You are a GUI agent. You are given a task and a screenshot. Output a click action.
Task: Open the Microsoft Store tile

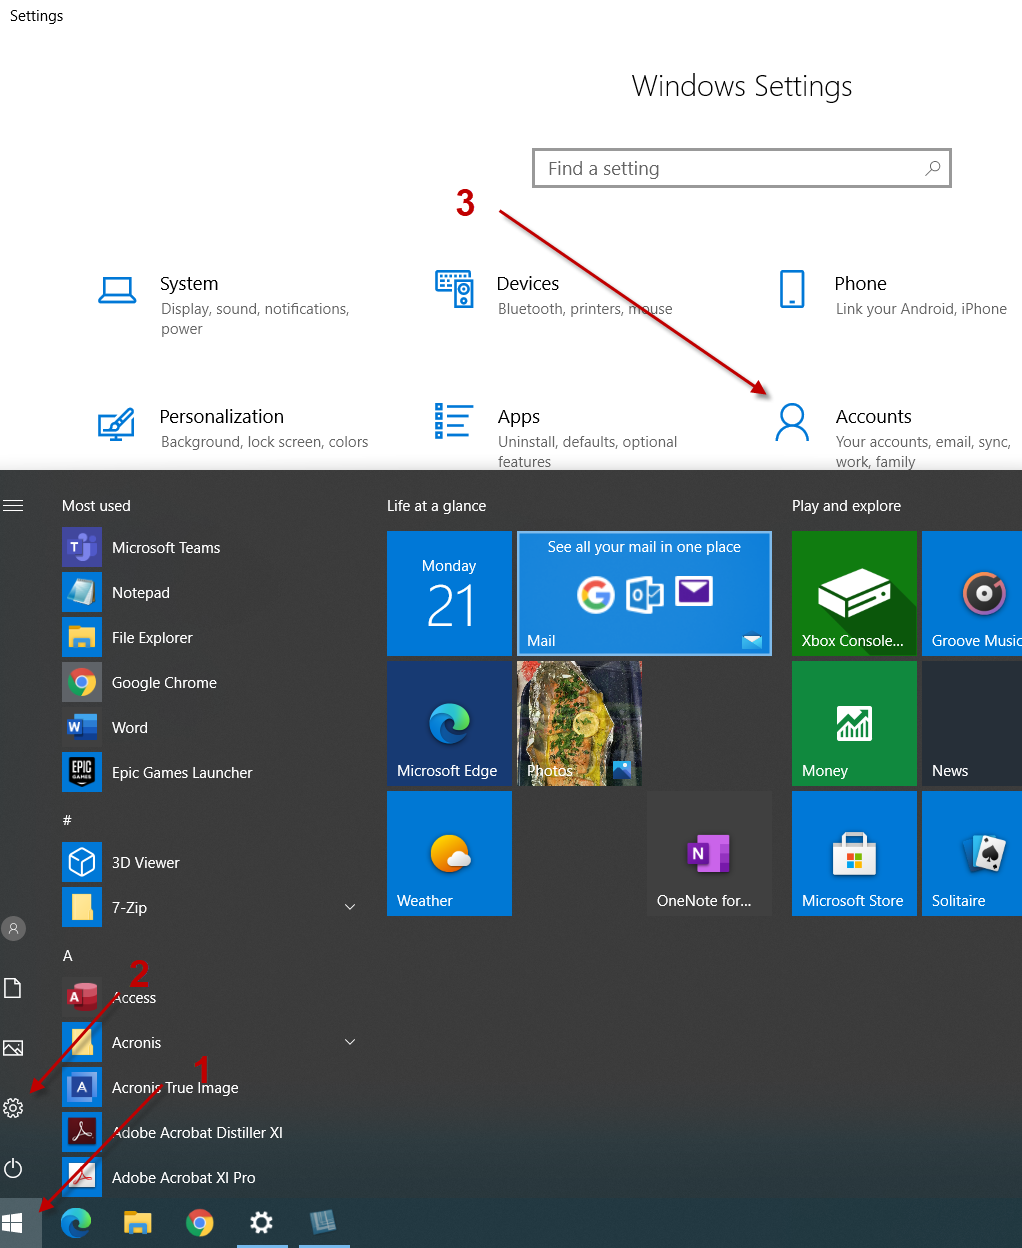click(854, 853)
